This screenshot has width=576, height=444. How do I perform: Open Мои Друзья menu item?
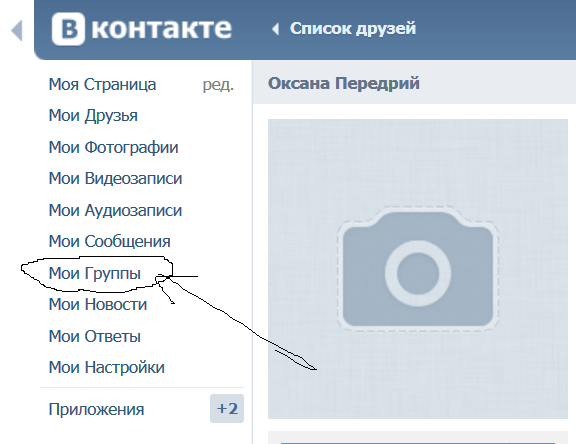(93, 116)
